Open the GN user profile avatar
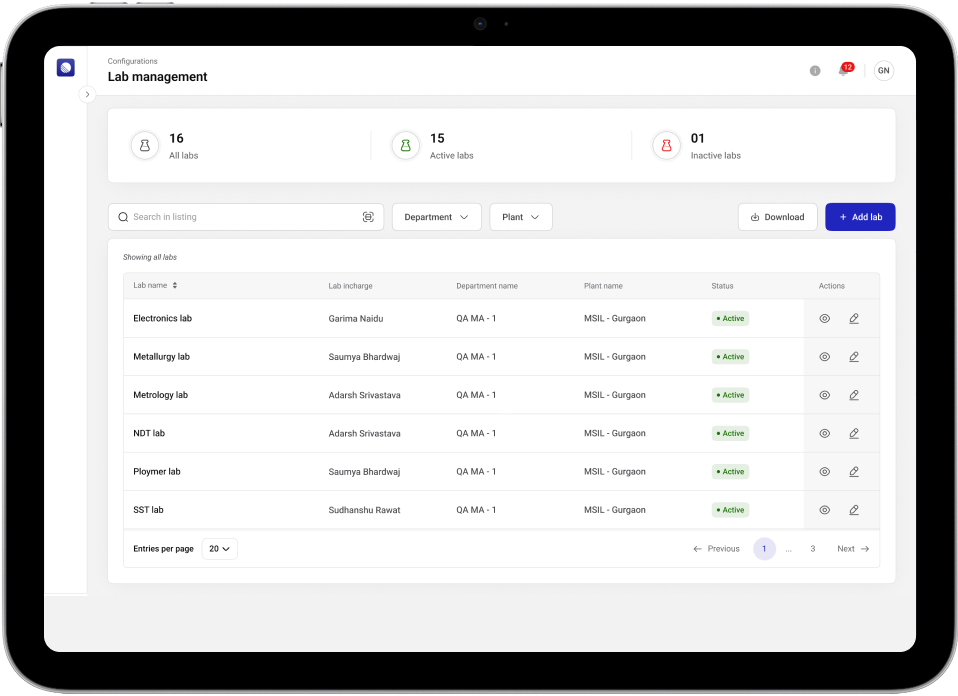The image size is (958, 696). click(883, 70)
